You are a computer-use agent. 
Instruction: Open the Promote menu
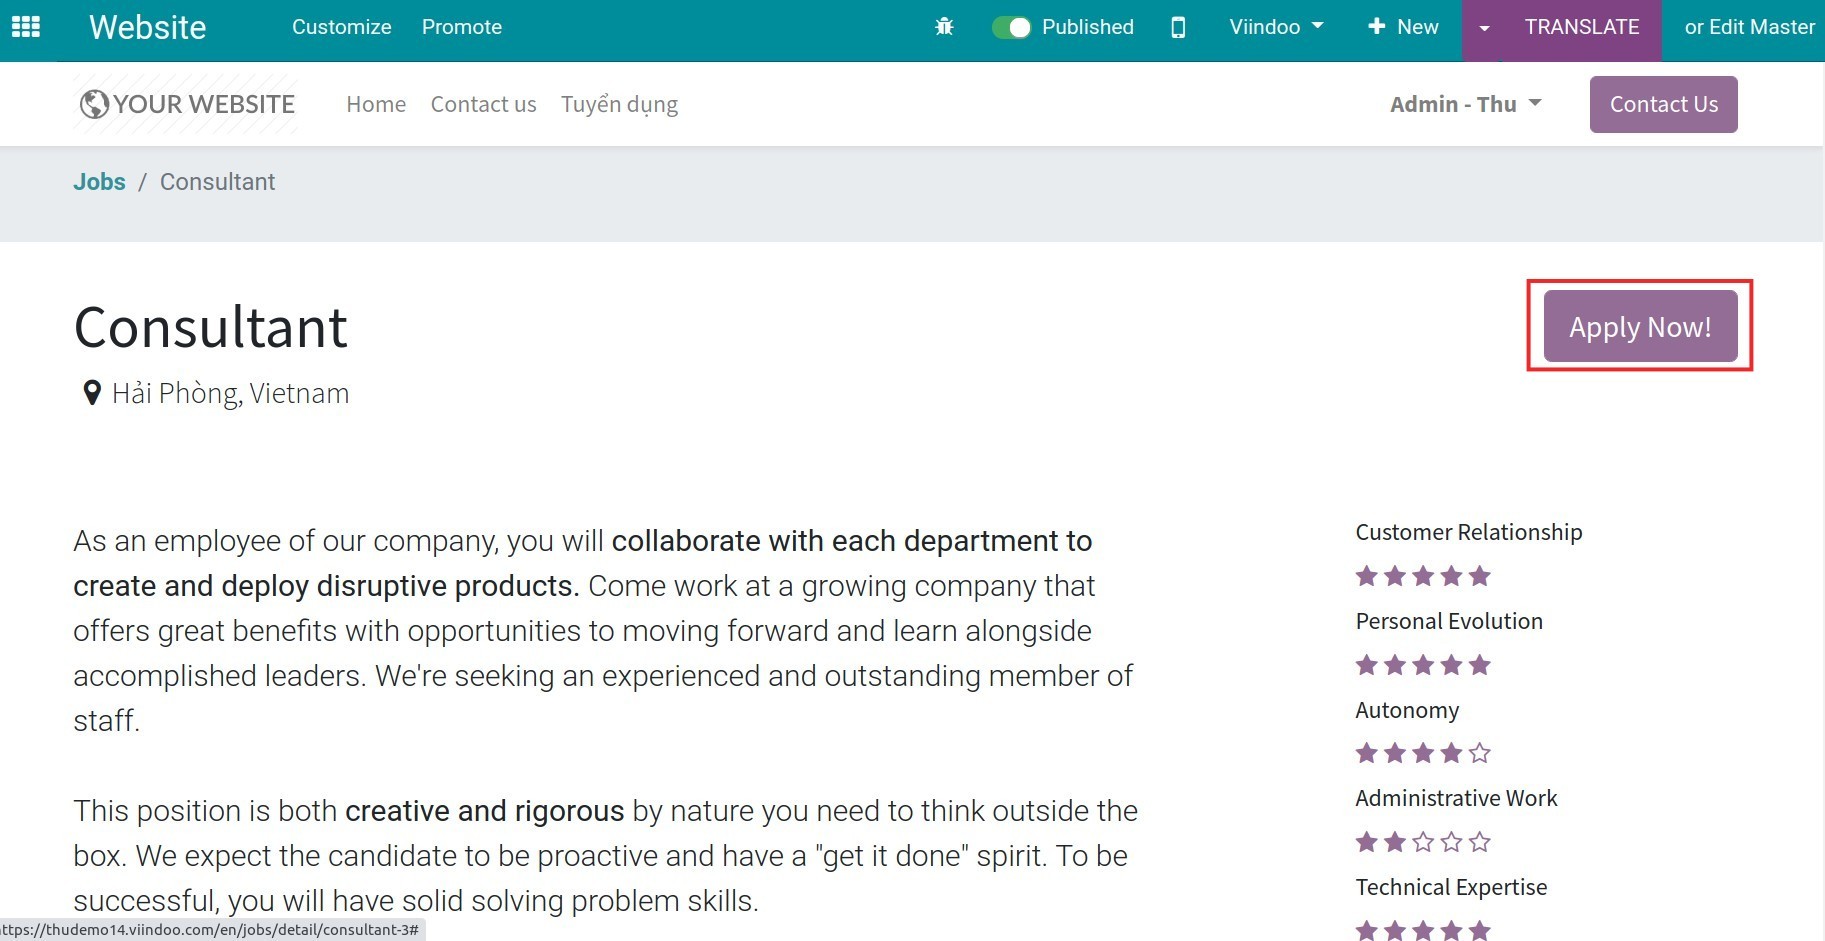[x=462, y=27]
